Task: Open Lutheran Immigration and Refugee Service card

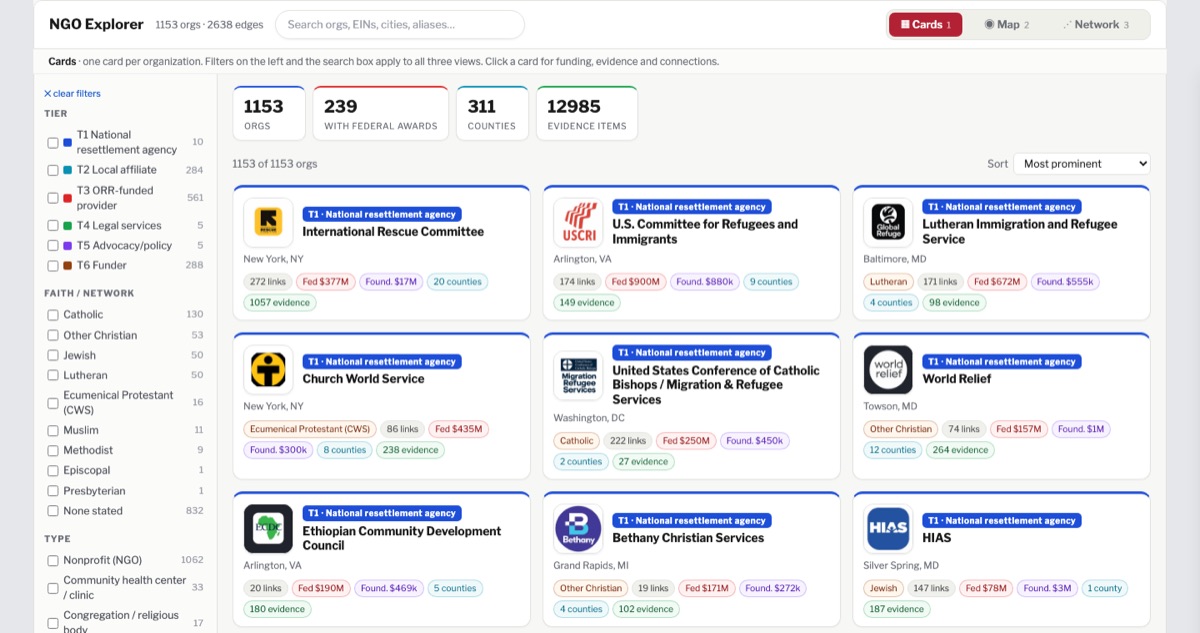Action: [1020, 231]
